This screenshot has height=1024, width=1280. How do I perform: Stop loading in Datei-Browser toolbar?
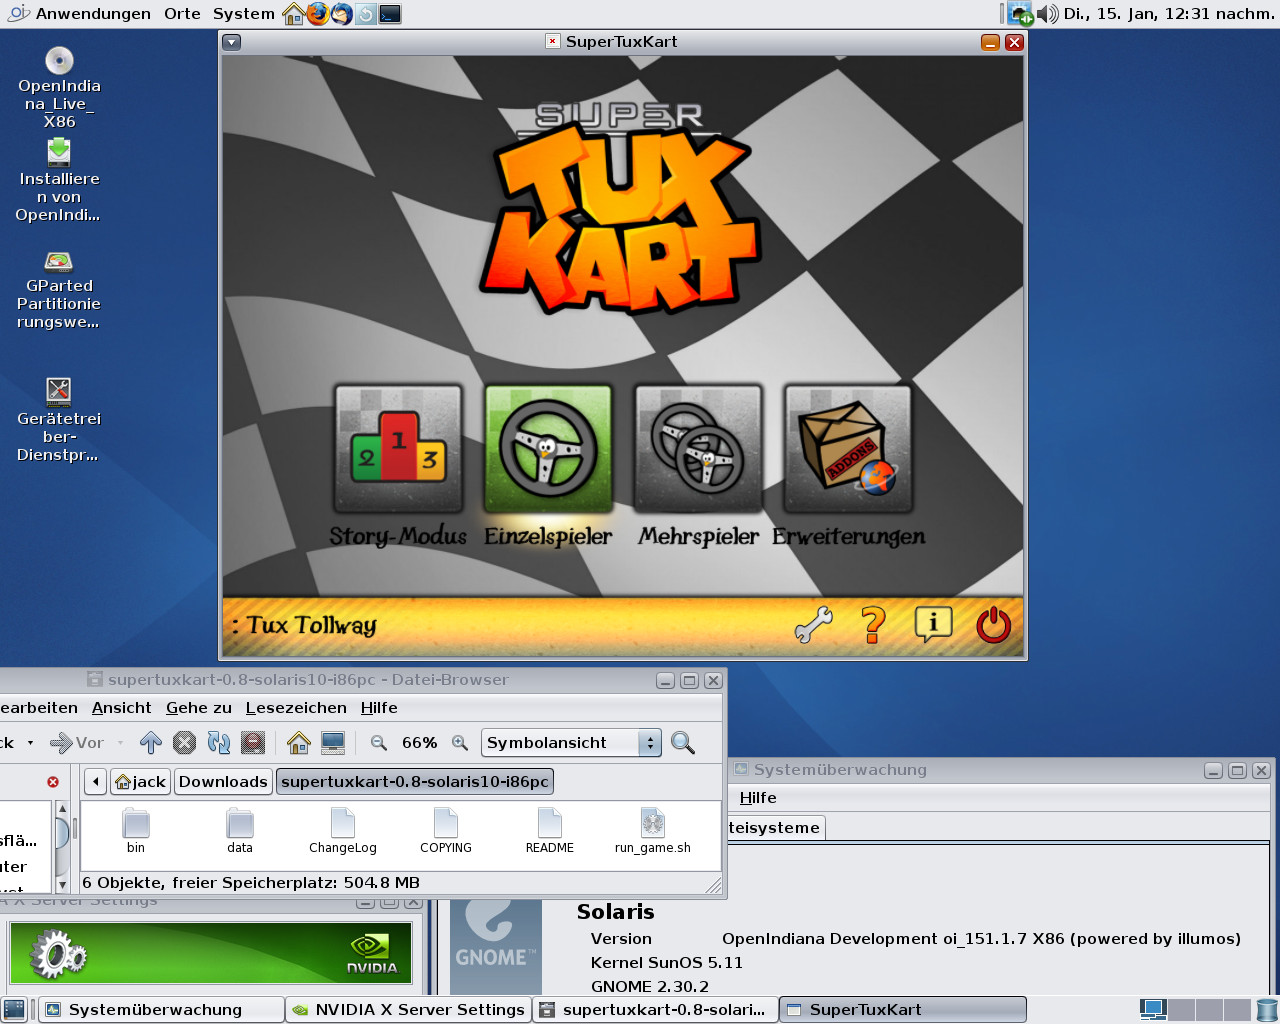click(x=184, y=743)
